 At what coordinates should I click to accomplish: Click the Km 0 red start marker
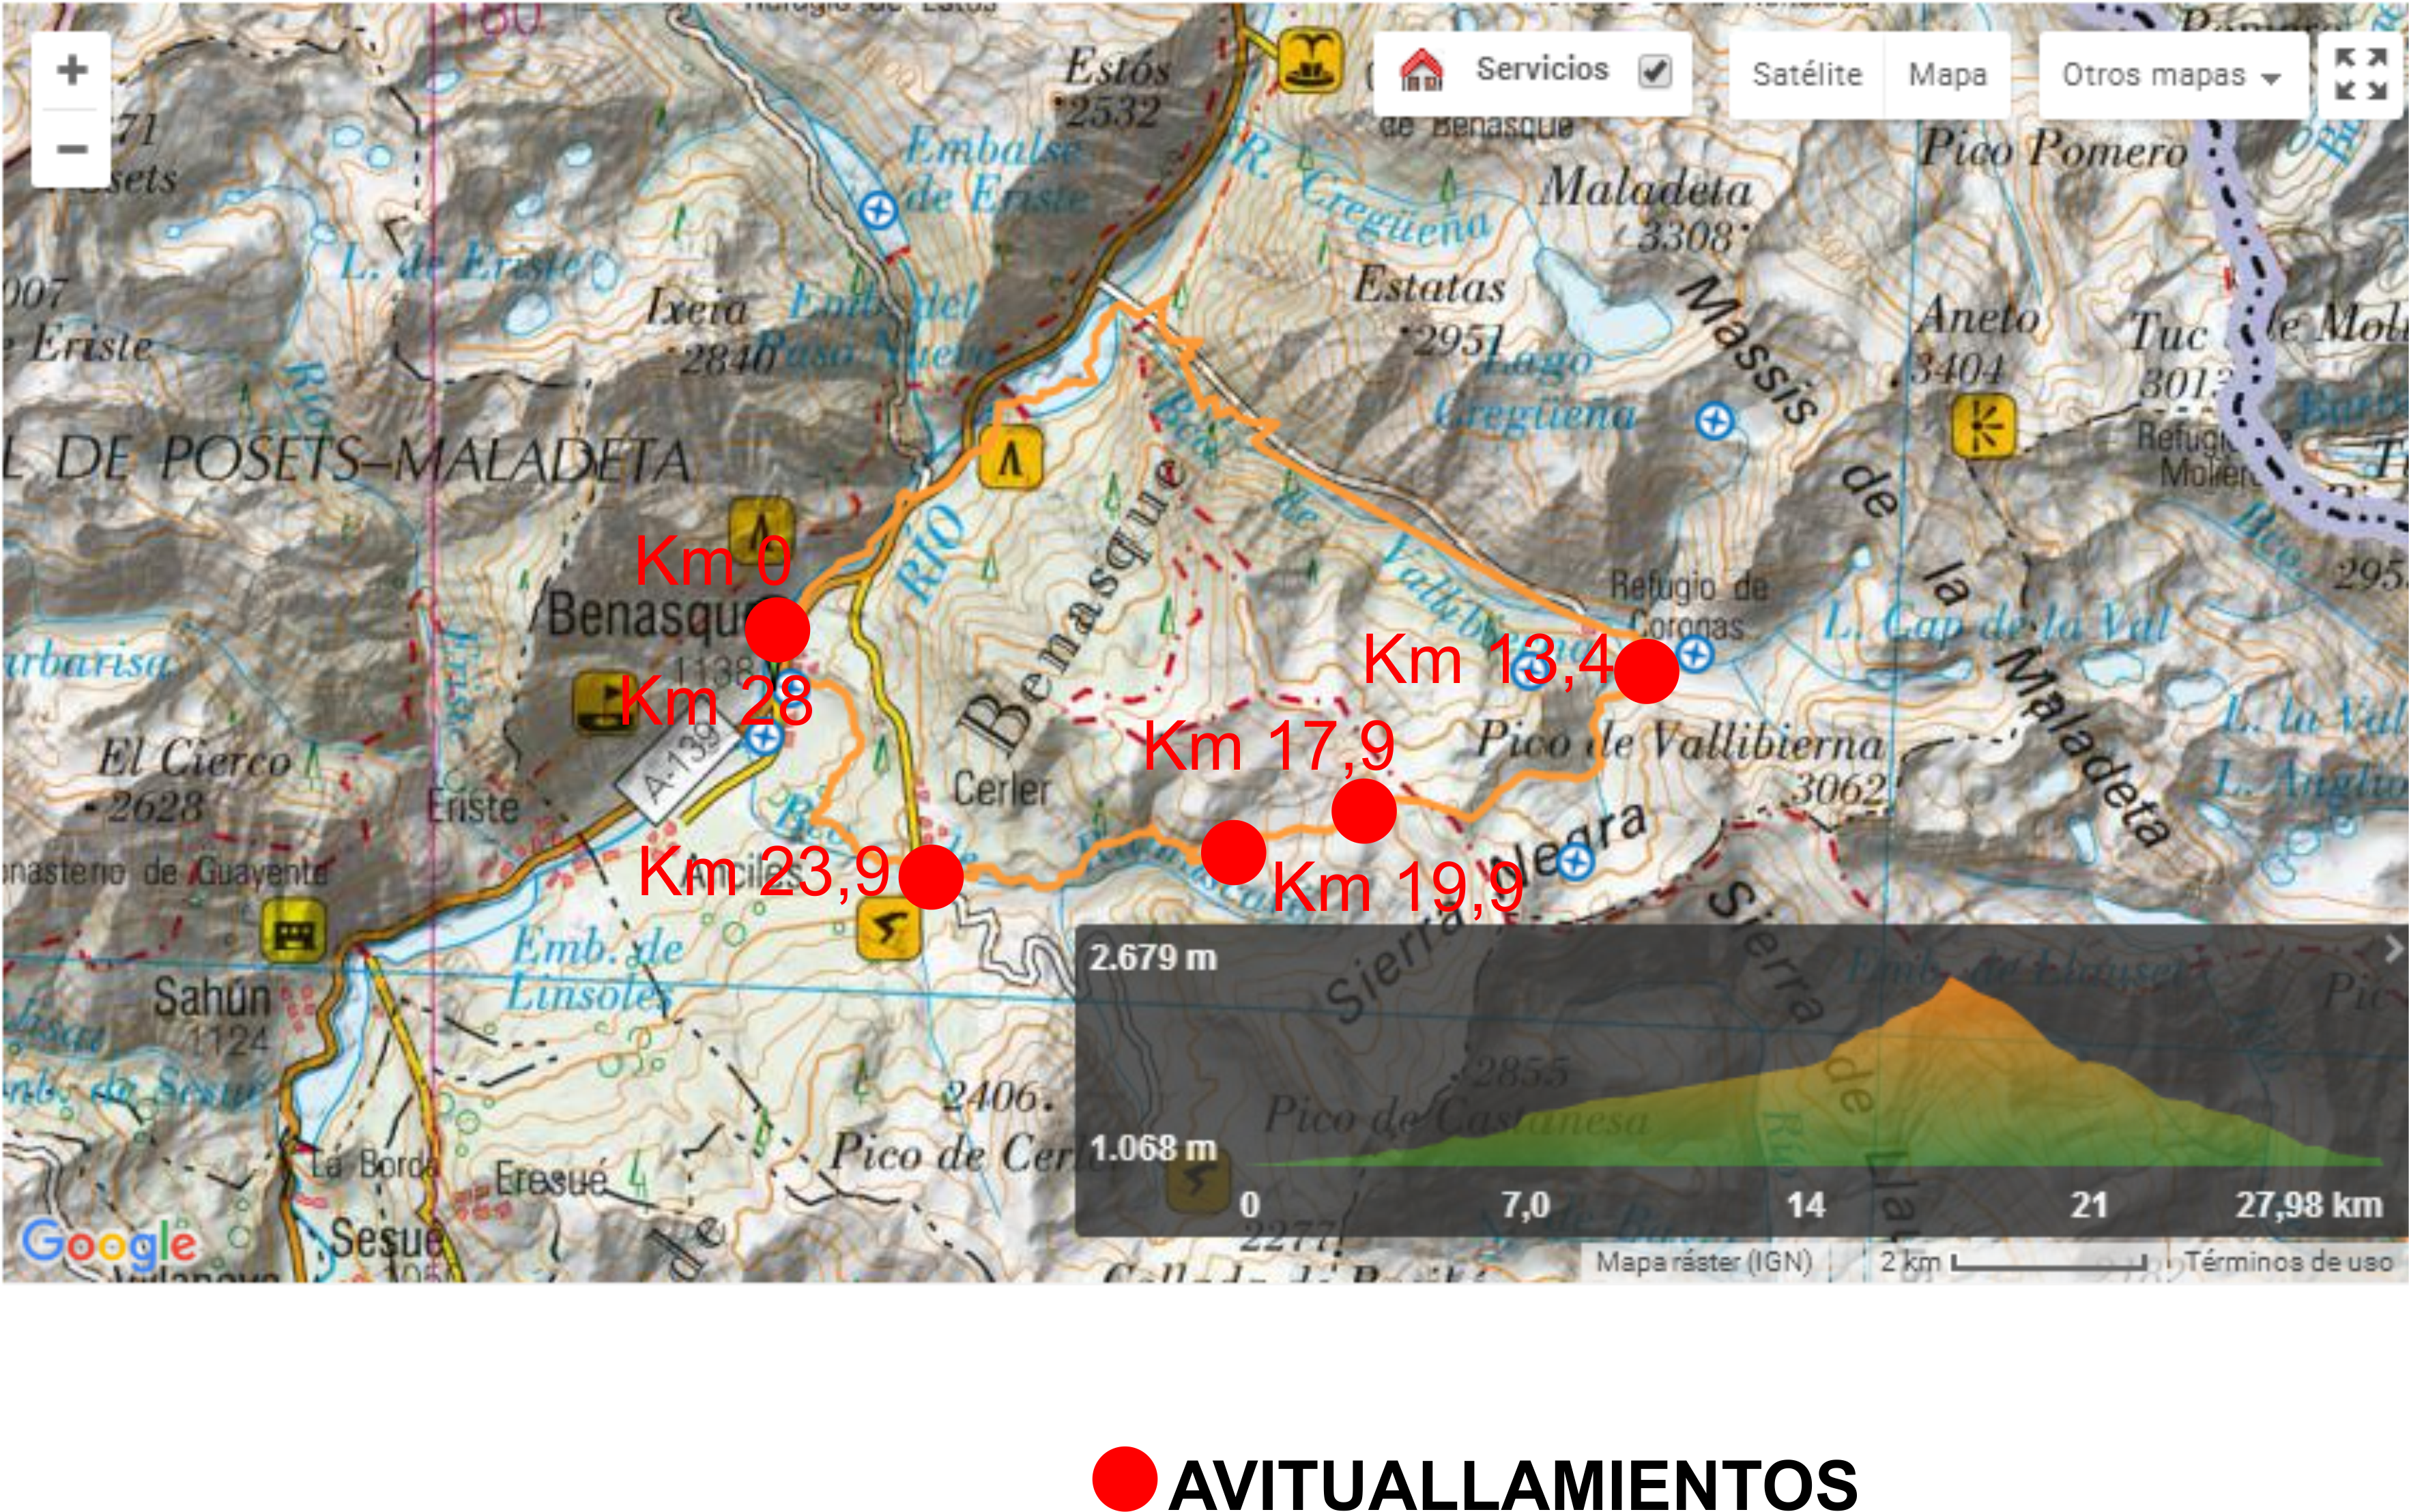tap(777, 629)
